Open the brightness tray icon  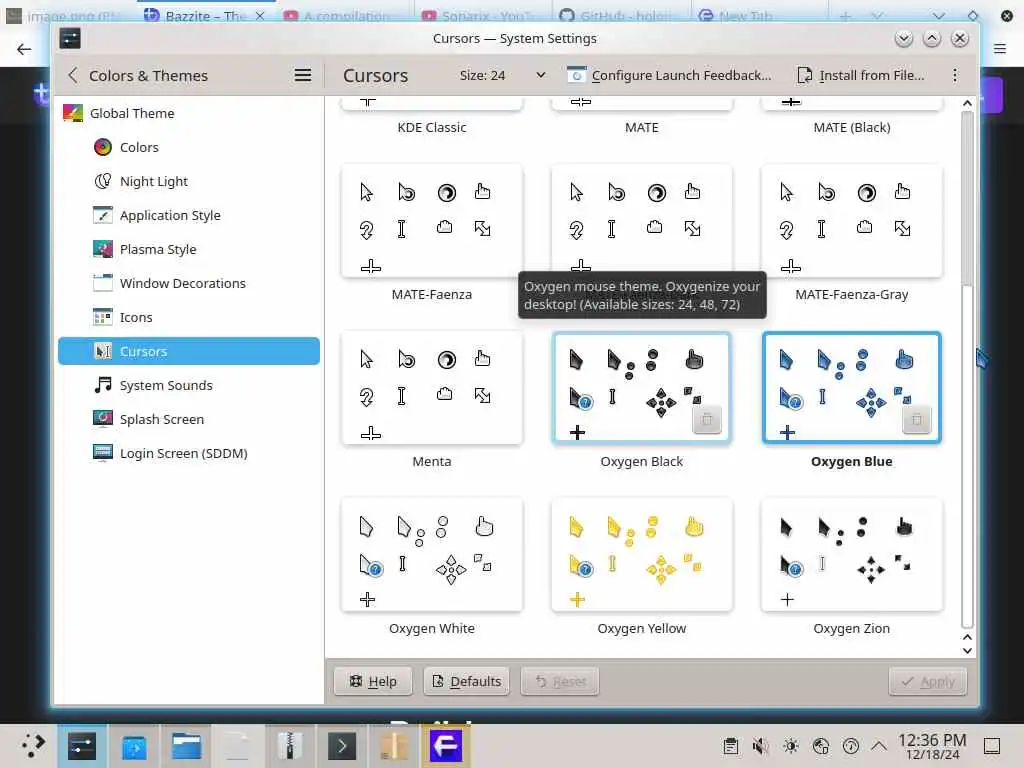[x=790, y=745]
